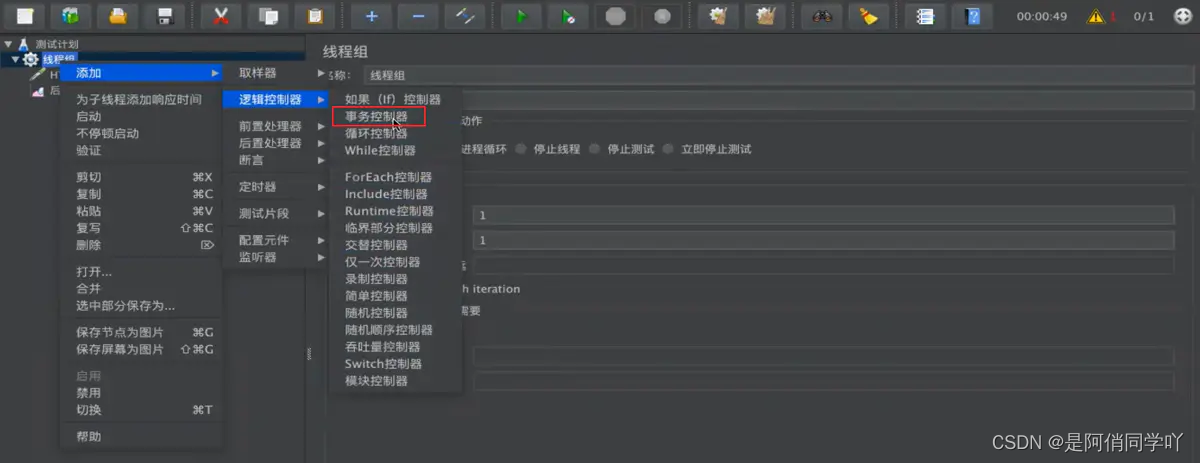Click the Toggle toolbar icon beside the minus

coord(465,16)
